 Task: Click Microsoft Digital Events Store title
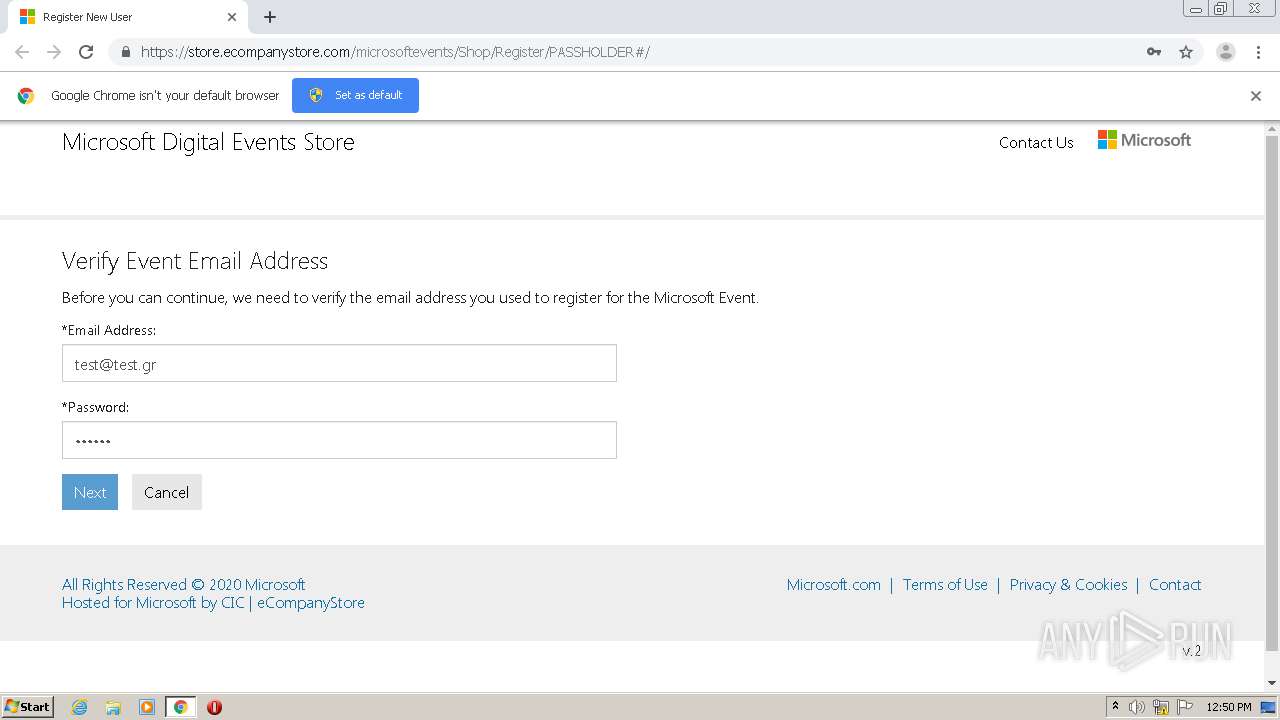(208, 142)
